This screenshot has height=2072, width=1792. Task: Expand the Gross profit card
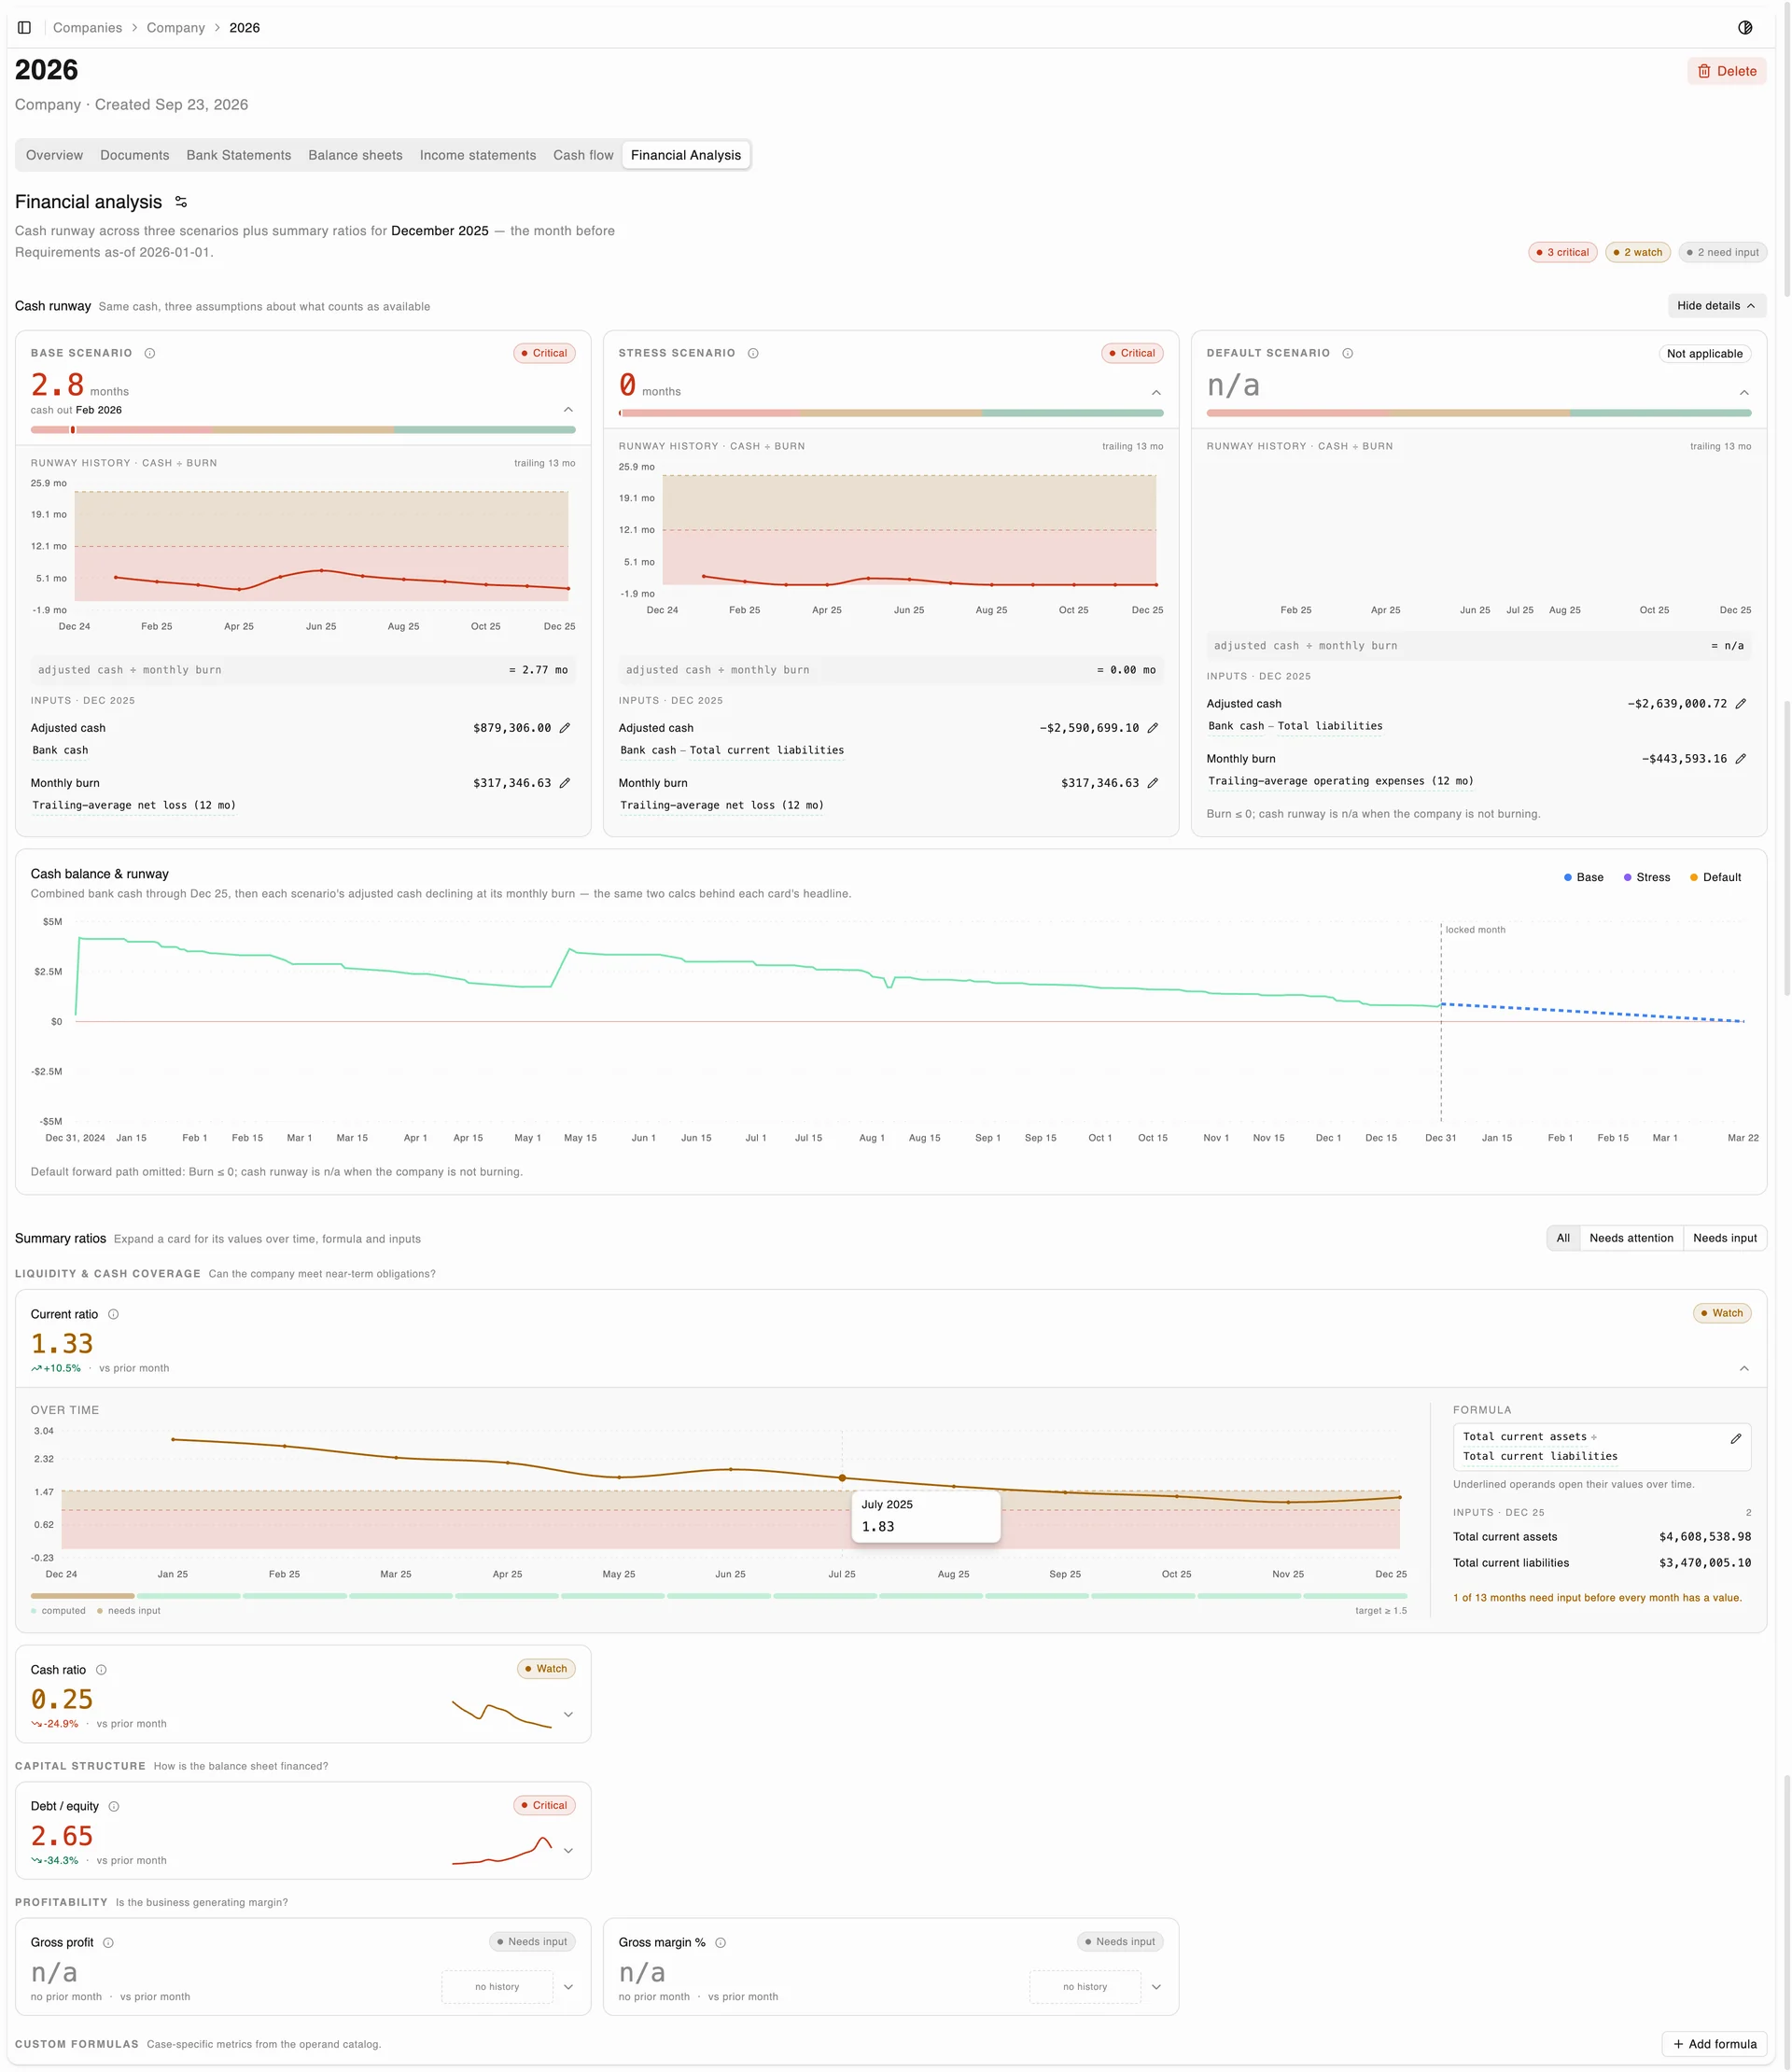568,1987
